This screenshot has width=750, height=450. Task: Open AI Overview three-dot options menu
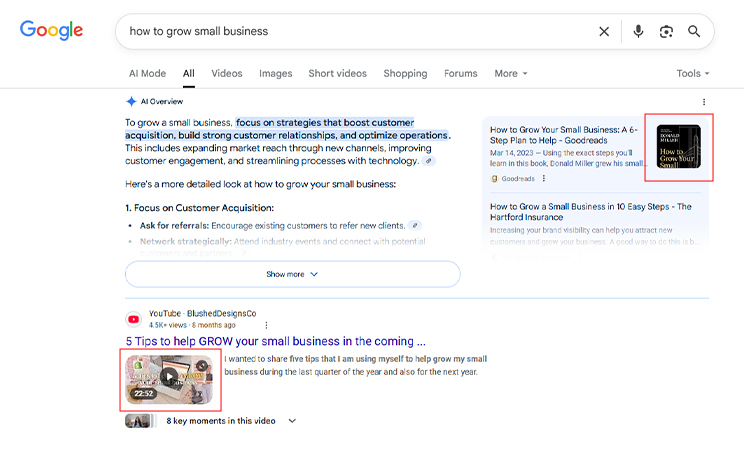pyautogui.click(x=704, y=102)
